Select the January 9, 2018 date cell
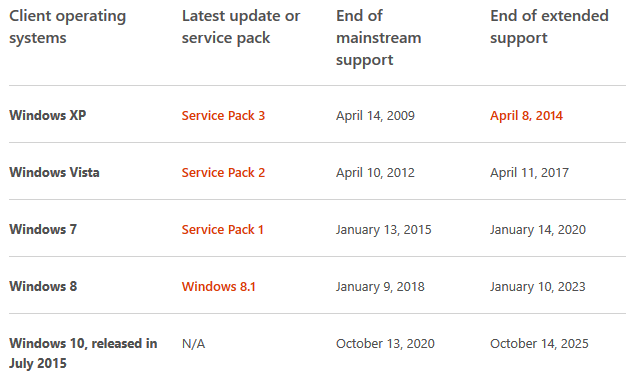 [380, 287]
